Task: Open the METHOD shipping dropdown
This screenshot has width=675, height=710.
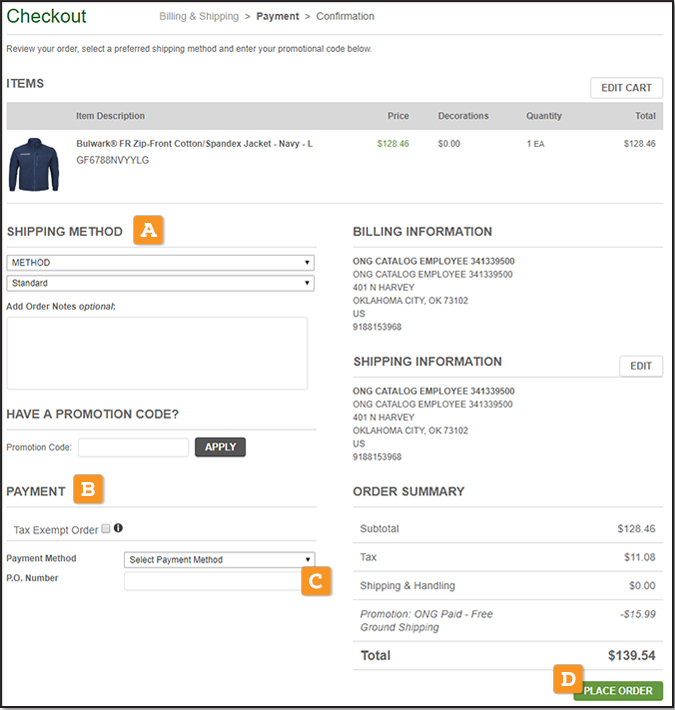Action: pos(160,263)
